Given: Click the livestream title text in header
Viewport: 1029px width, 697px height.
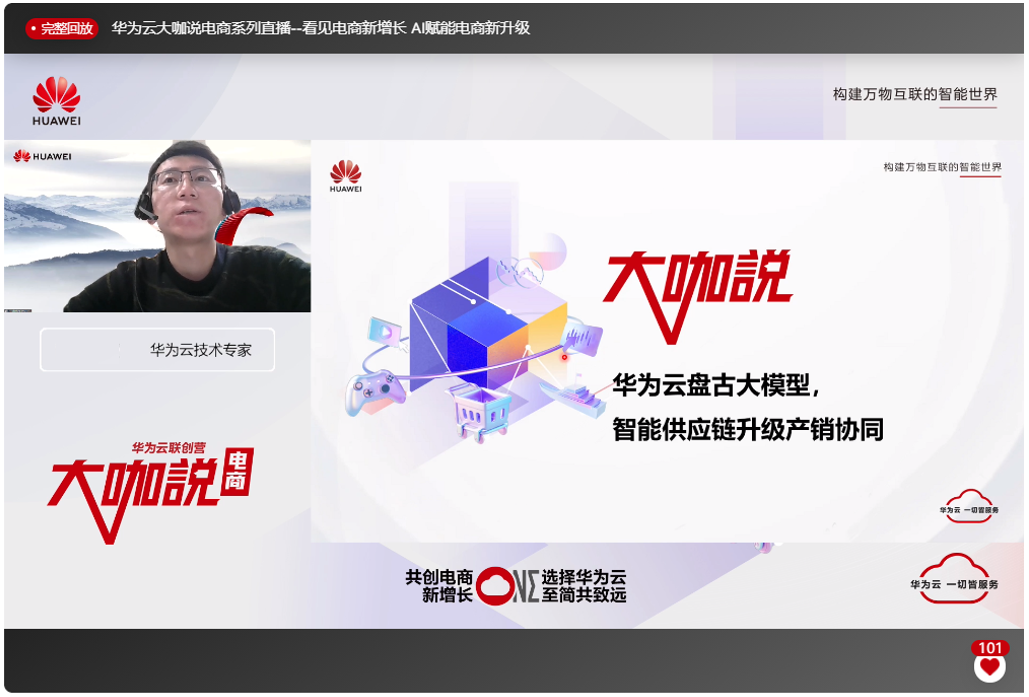Looking at the screenshot, I should 320,28.
